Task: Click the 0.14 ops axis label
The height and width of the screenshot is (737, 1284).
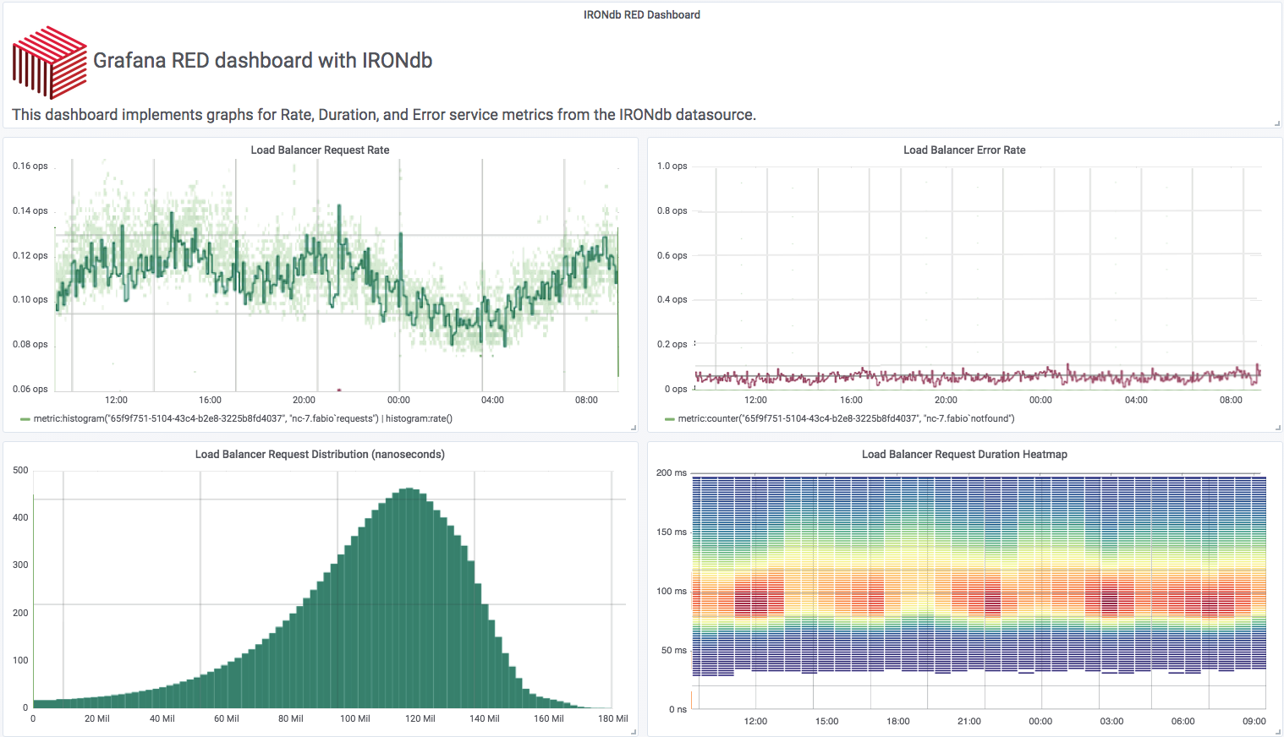Action: coord(30,211)
